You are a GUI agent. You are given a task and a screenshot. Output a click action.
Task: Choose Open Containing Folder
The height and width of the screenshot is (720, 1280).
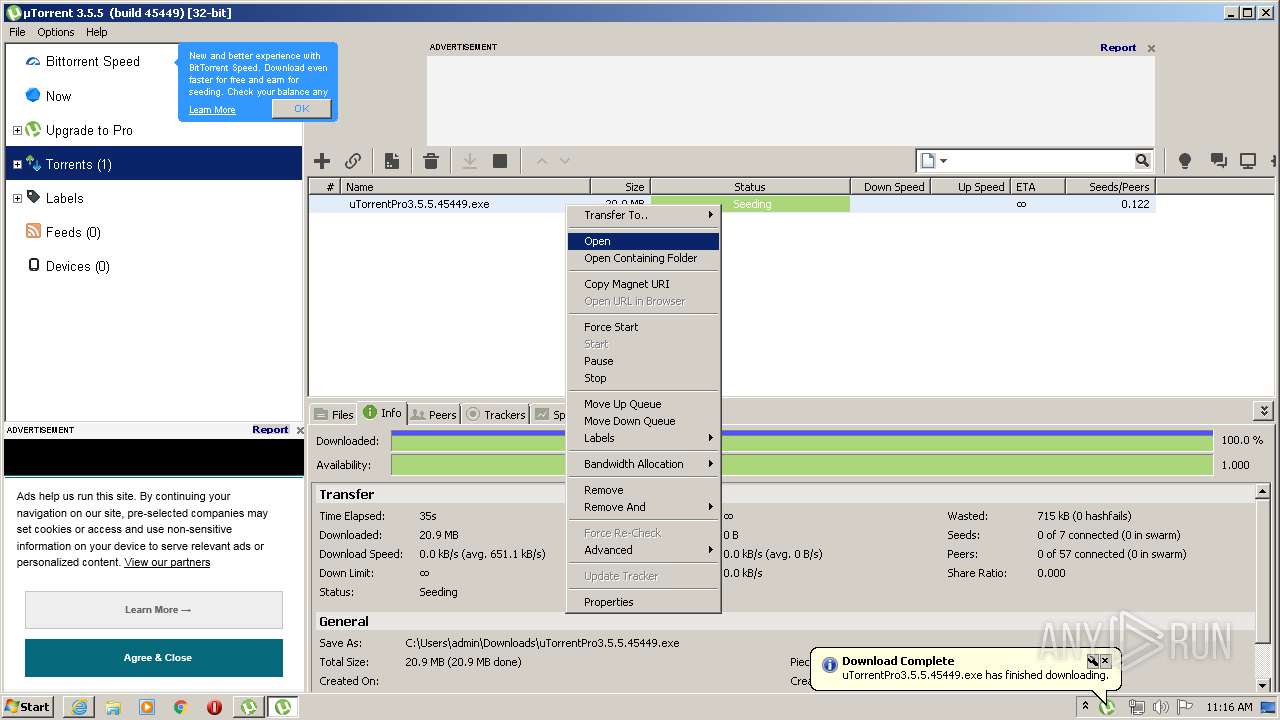[643, 258]
